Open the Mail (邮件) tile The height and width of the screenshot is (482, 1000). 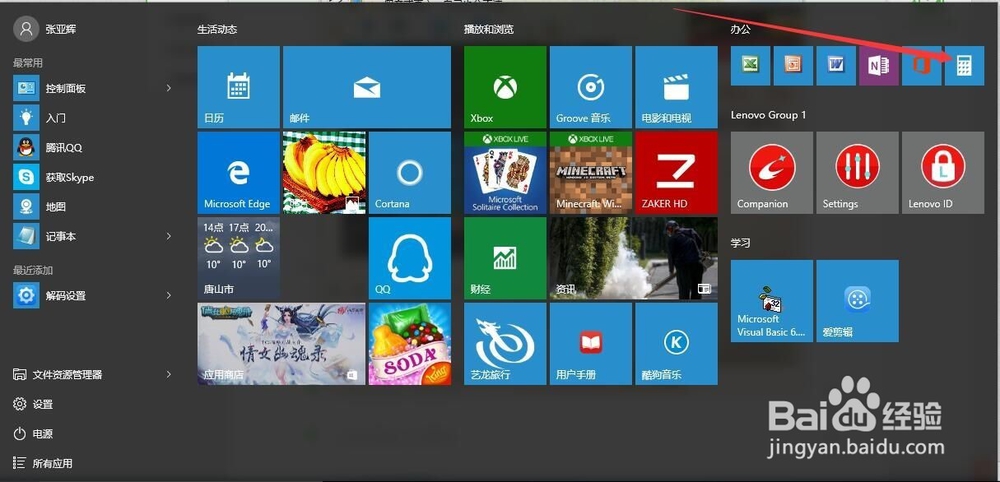coord(367,87)
